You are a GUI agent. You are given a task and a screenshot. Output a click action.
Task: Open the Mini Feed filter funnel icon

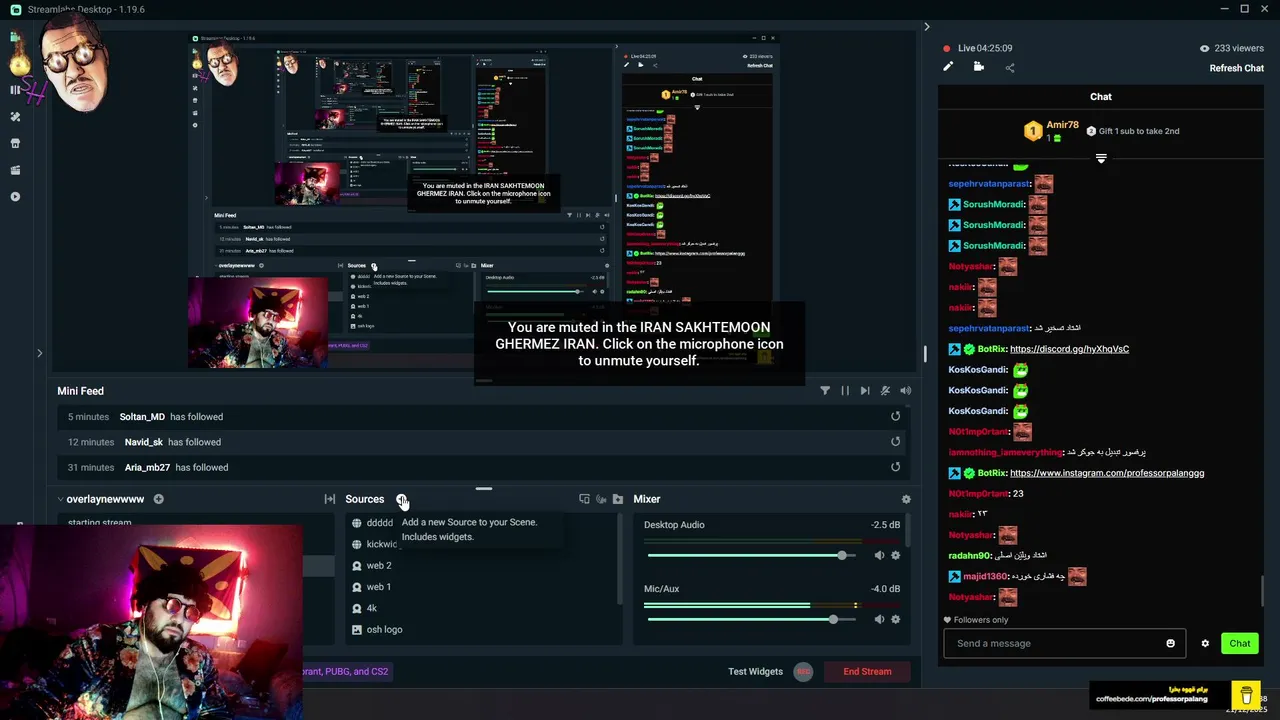click(x=825, y=391)
